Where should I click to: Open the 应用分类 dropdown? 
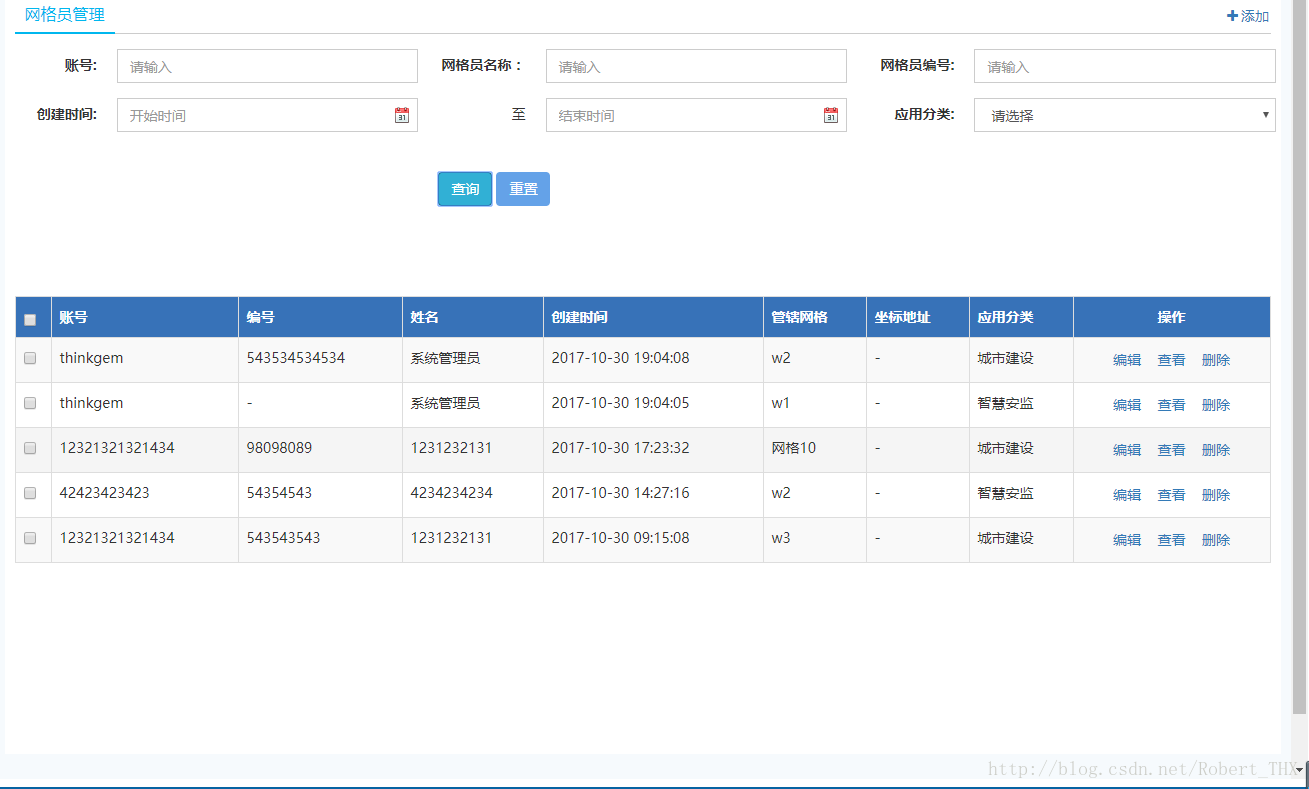(1125, 115)
